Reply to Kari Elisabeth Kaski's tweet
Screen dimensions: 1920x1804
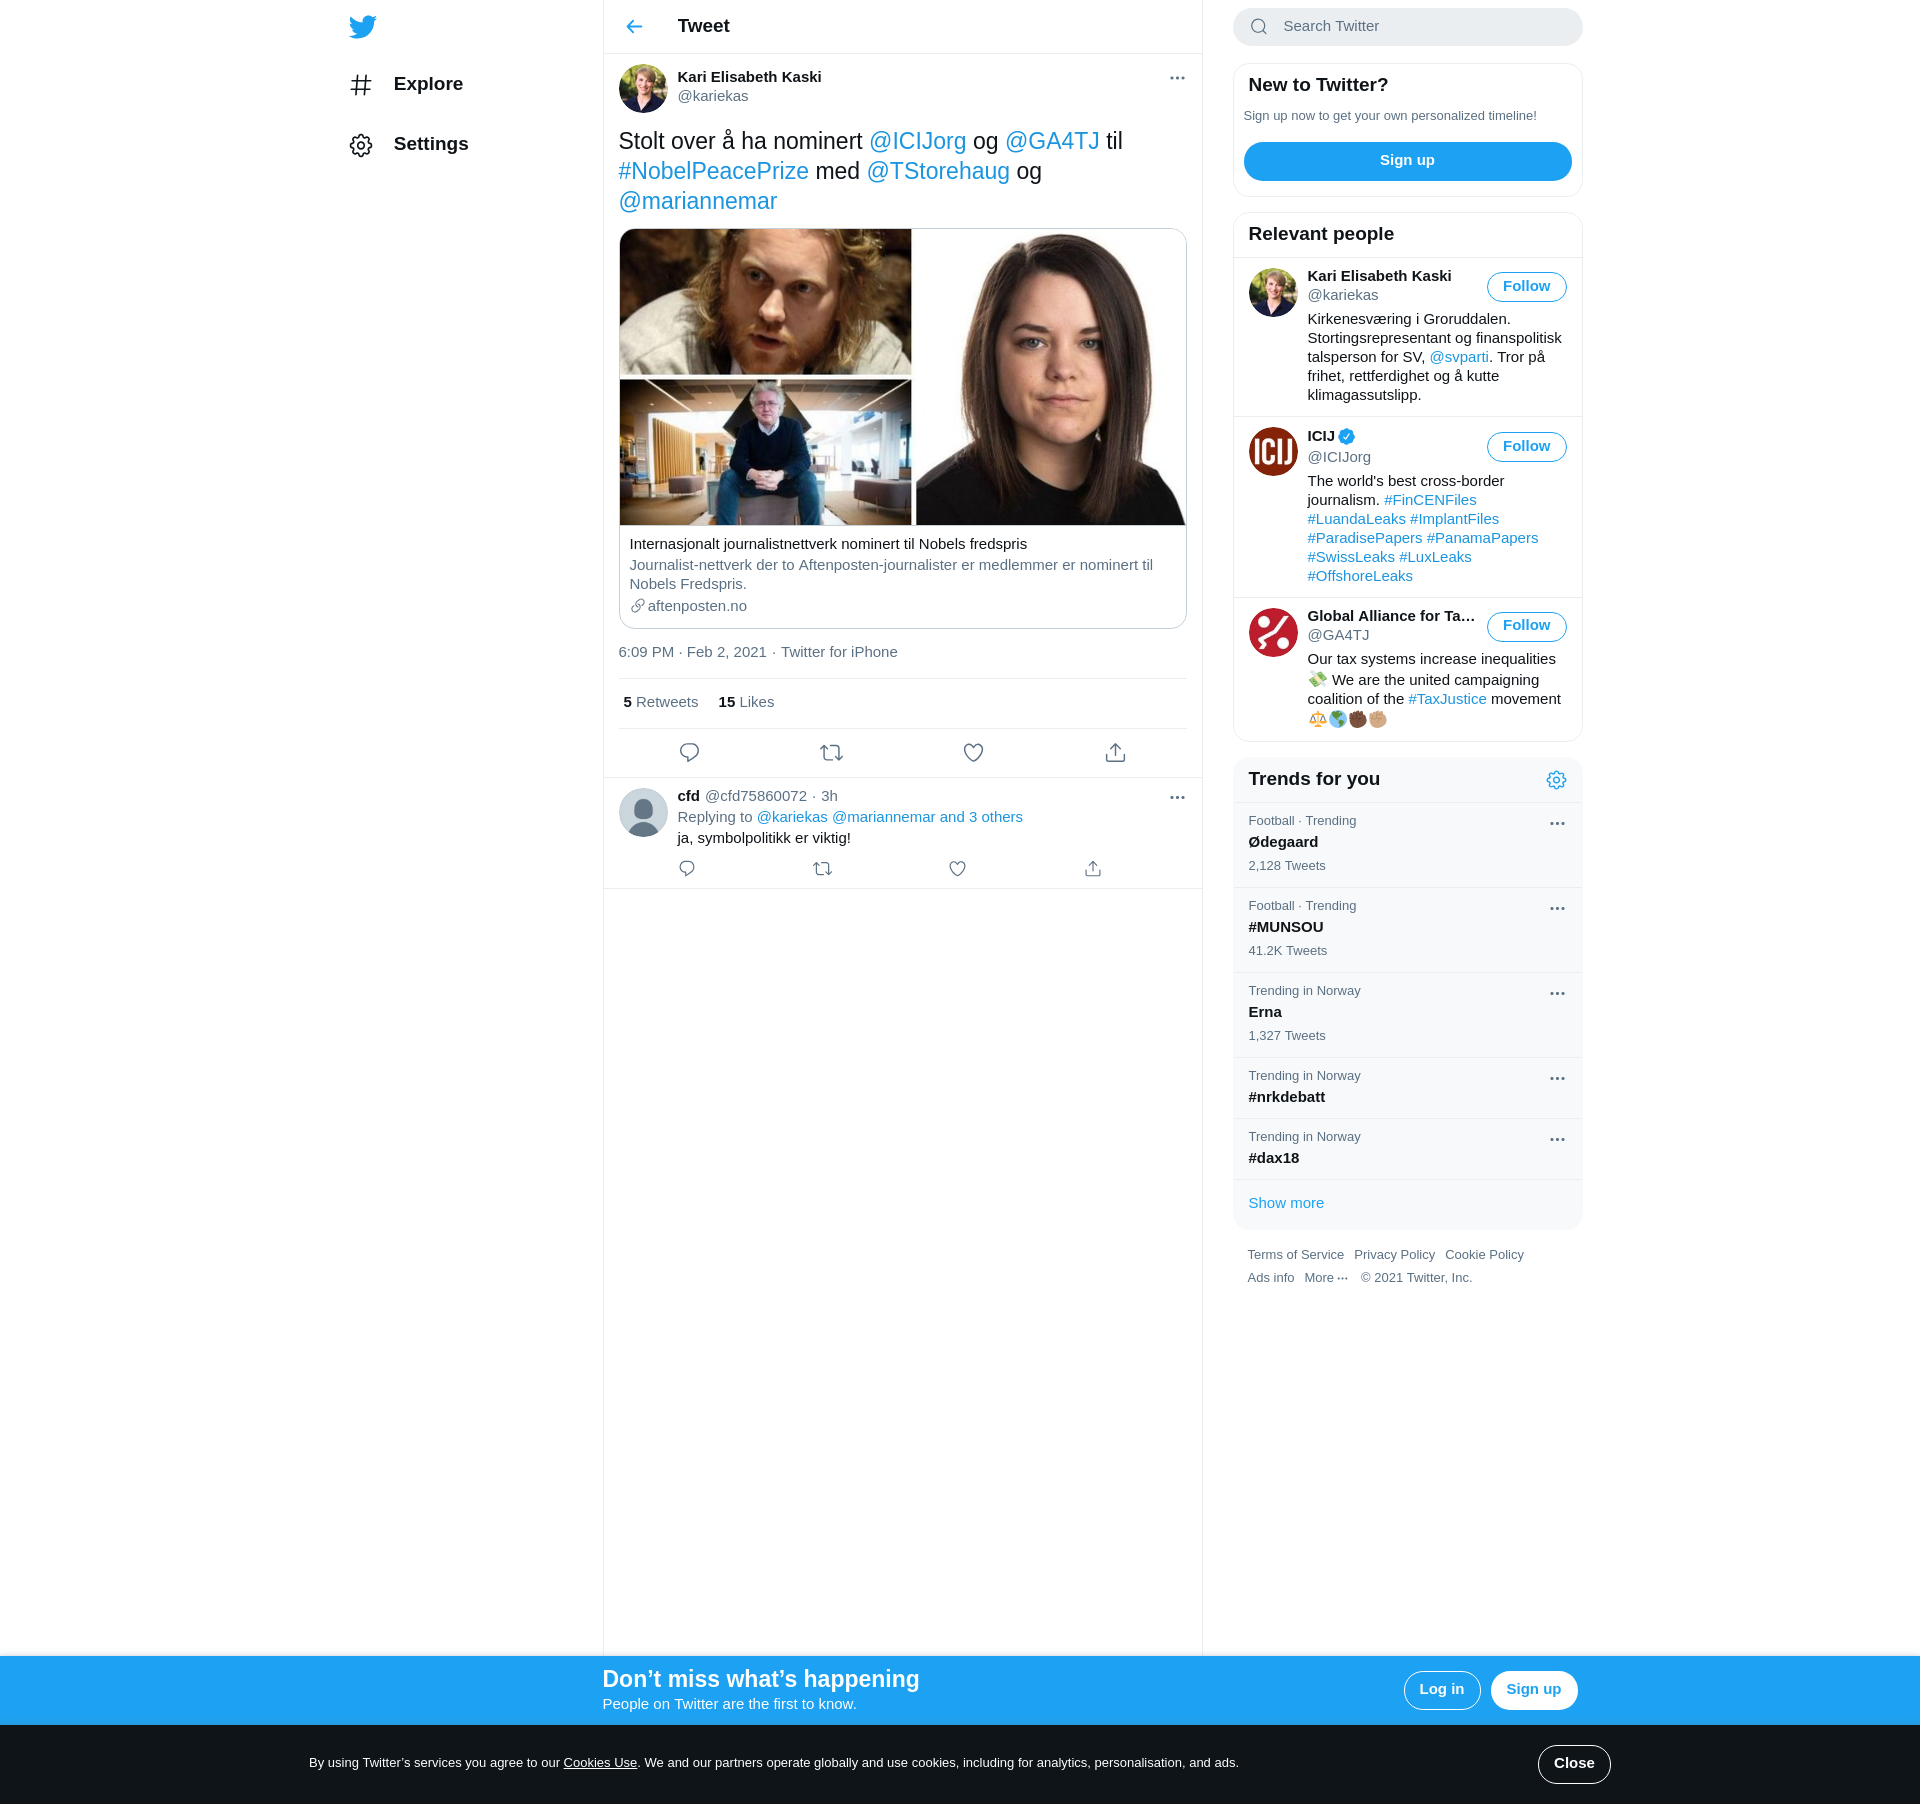pyautogui.click(x=689, y=753)
